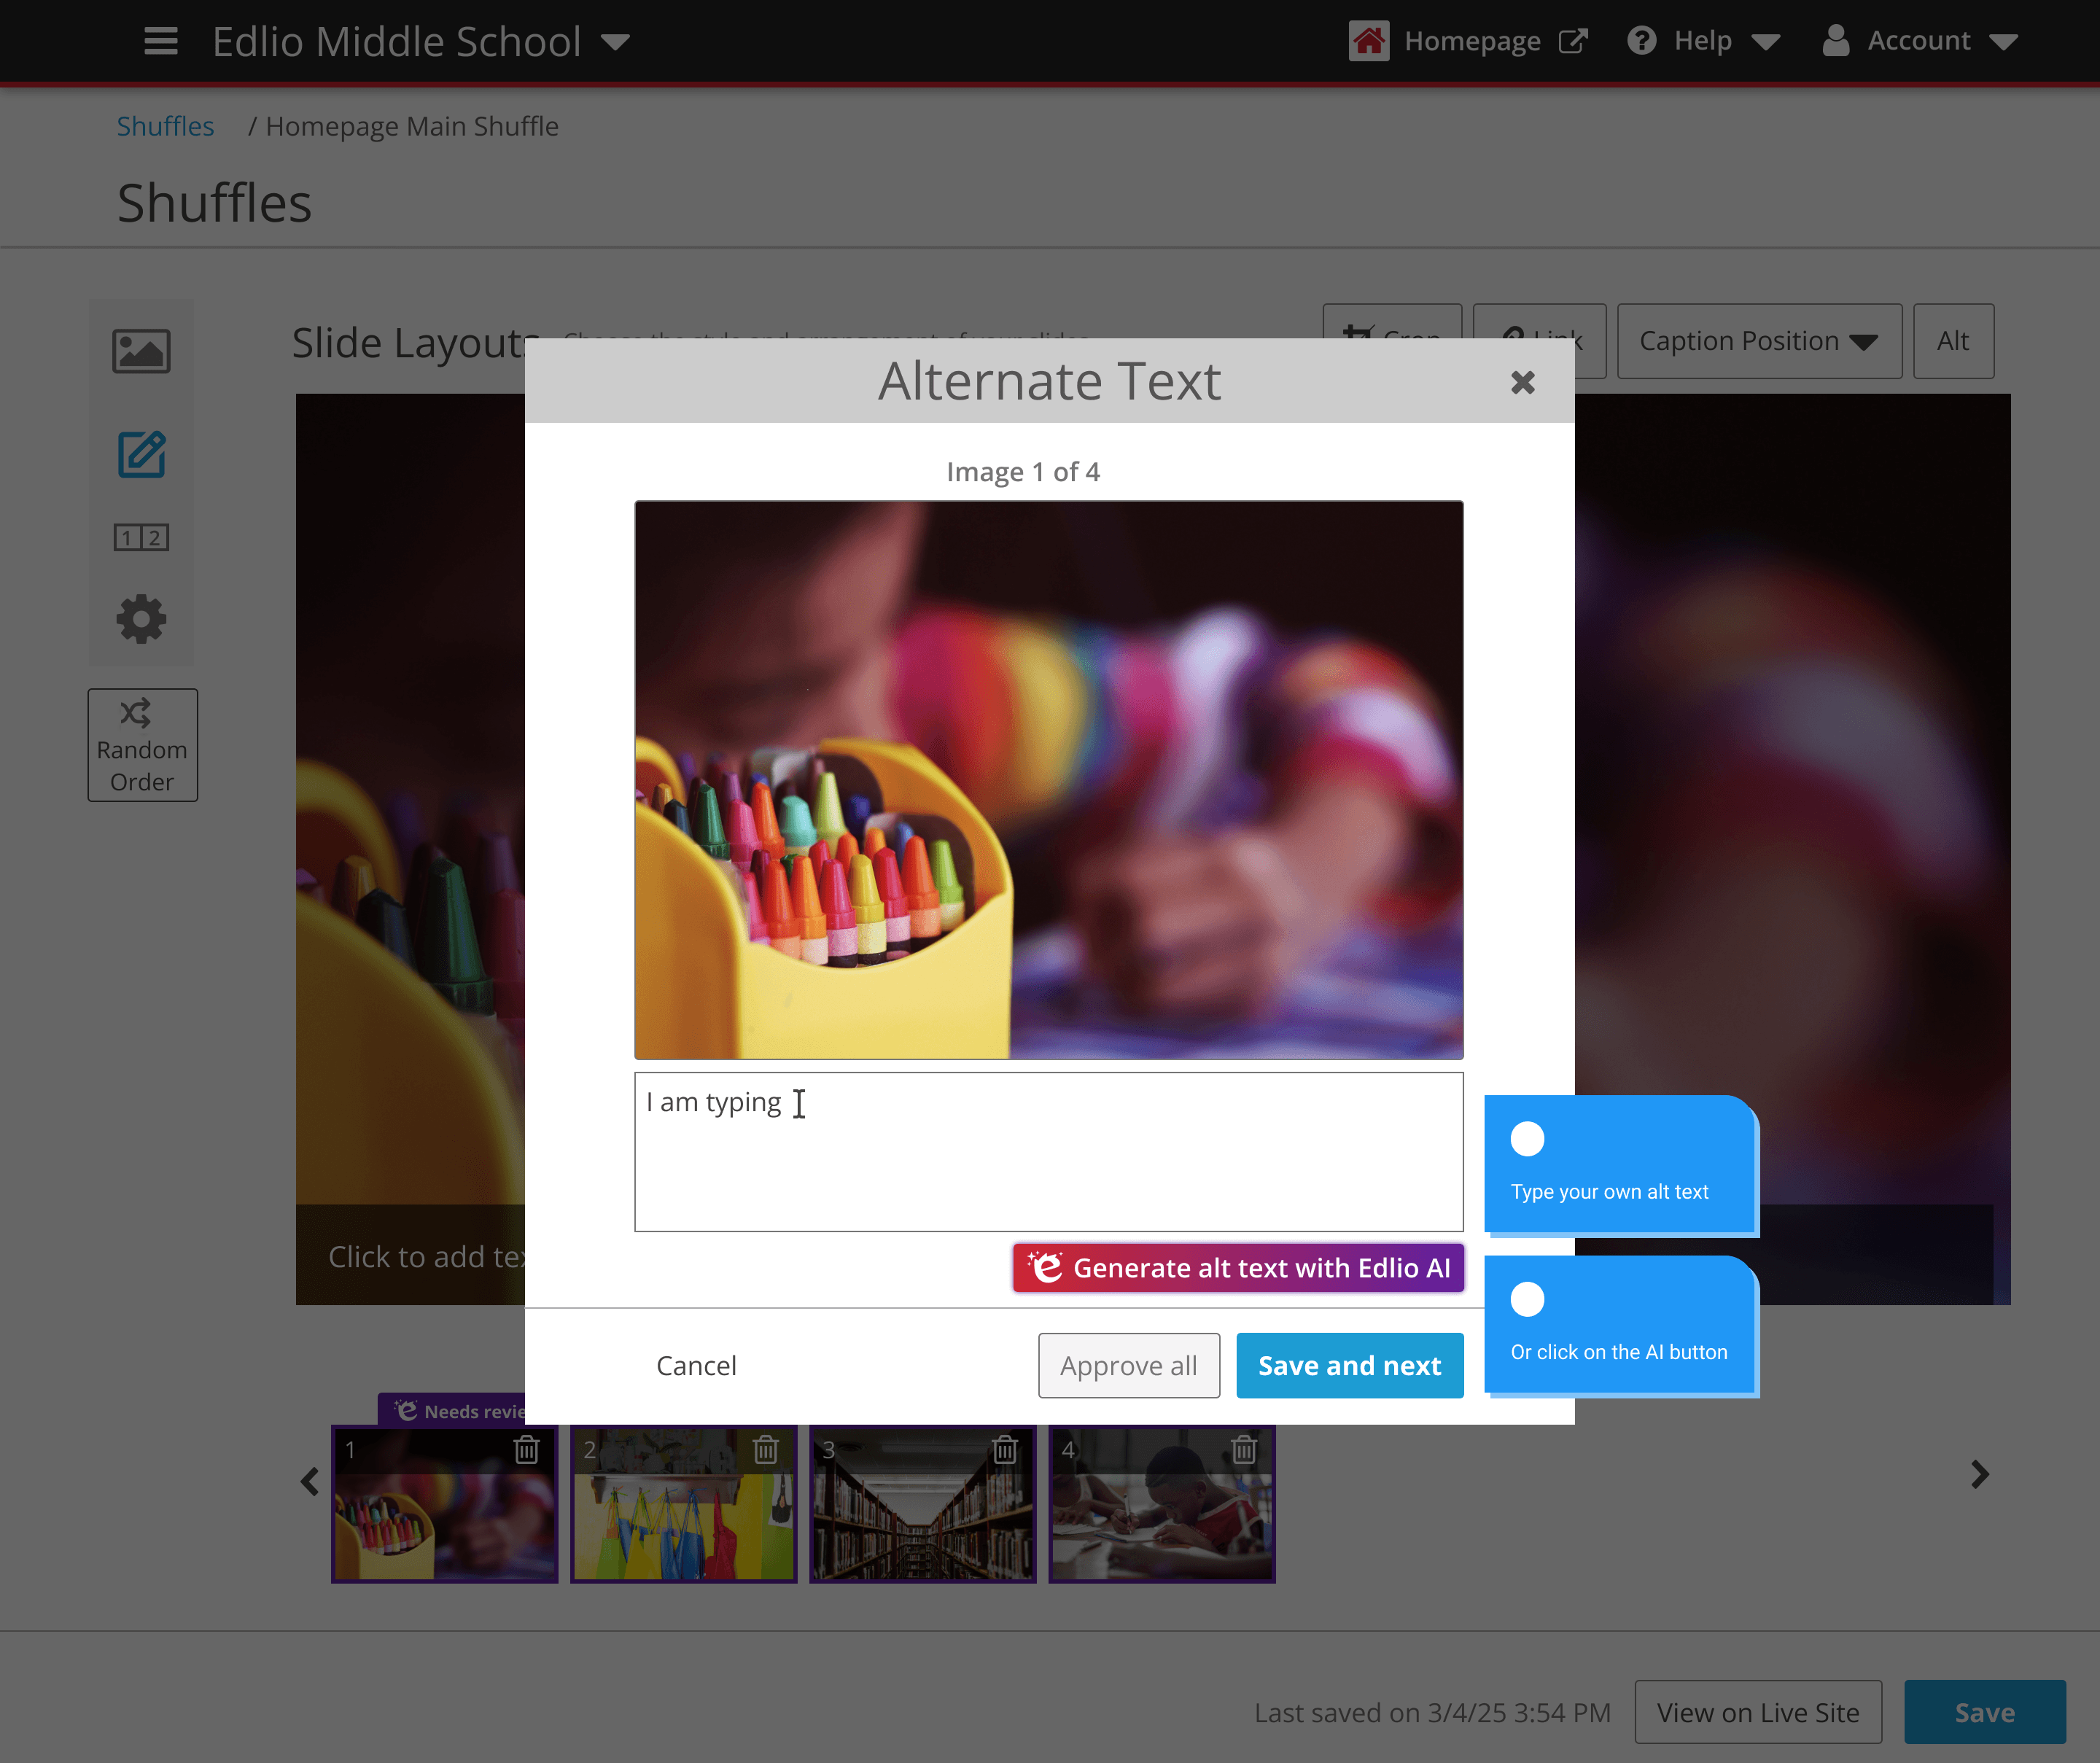This screenshot has height=1763, width=2100.
Task: Select the edit pencil sidebar icon
Action: pos(141,455)
